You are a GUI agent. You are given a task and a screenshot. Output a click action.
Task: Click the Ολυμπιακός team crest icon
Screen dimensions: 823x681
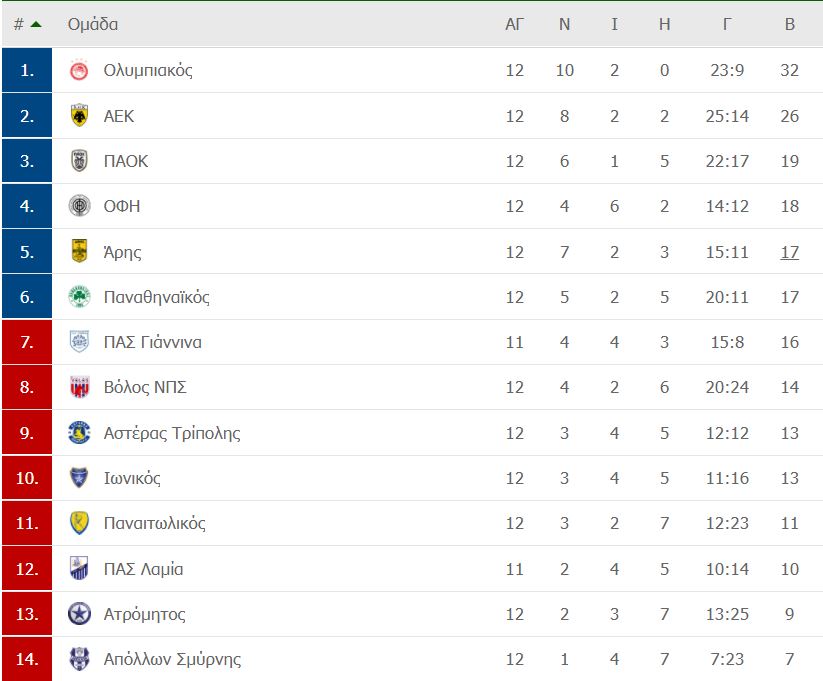click(79, 70)
